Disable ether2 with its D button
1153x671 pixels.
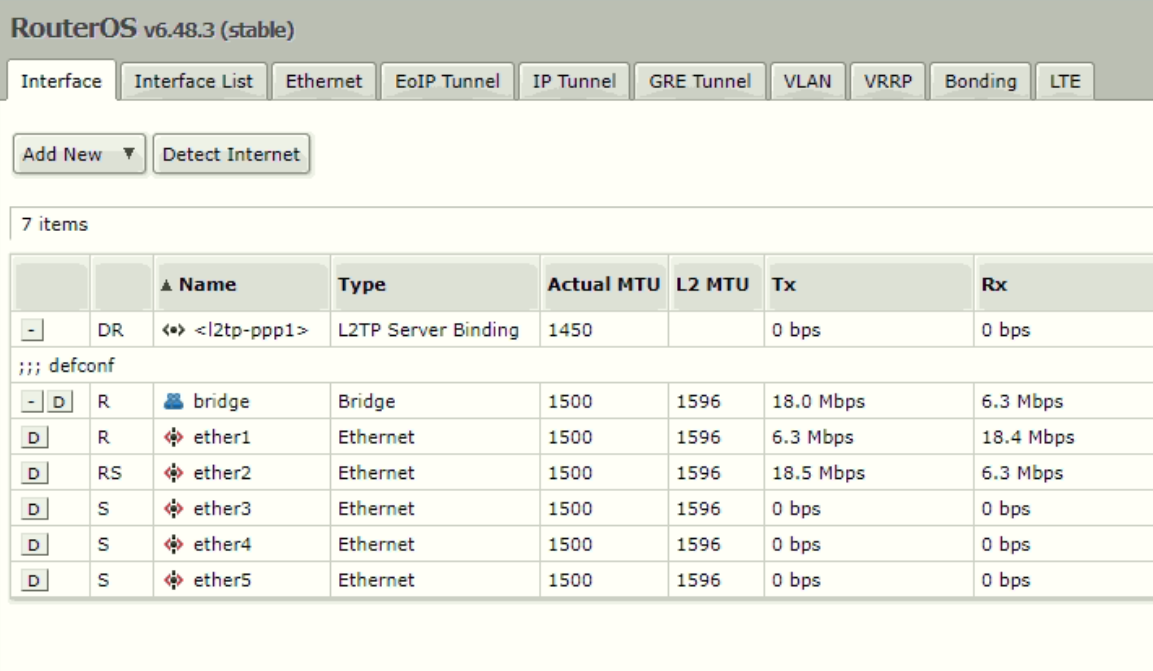(34, 473)
